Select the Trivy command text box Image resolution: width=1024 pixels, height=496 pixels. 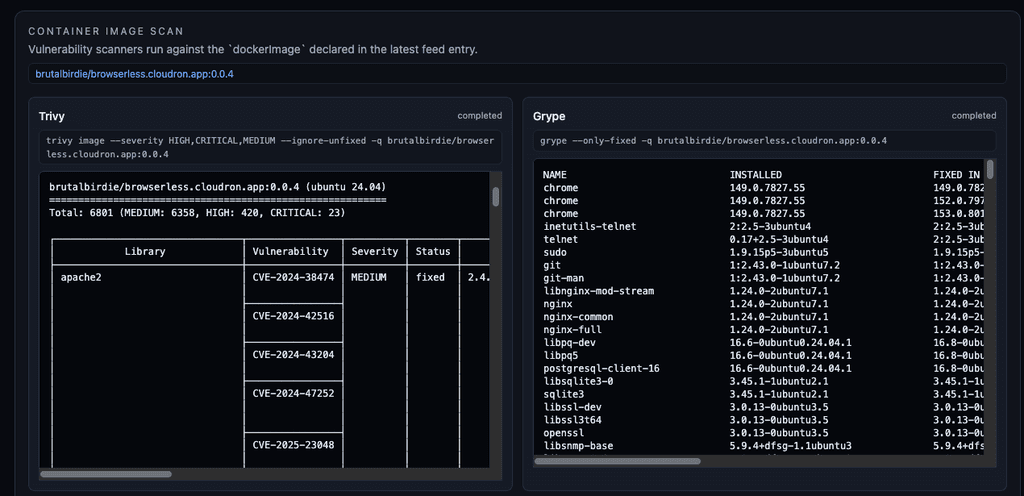(270, 147)
